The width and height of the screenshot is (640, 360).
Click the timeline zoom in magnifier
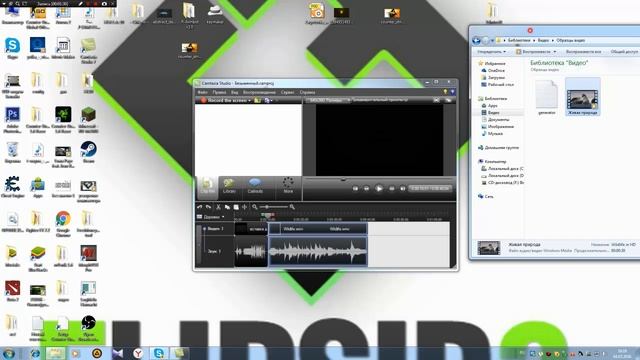[x=292, y=207]
